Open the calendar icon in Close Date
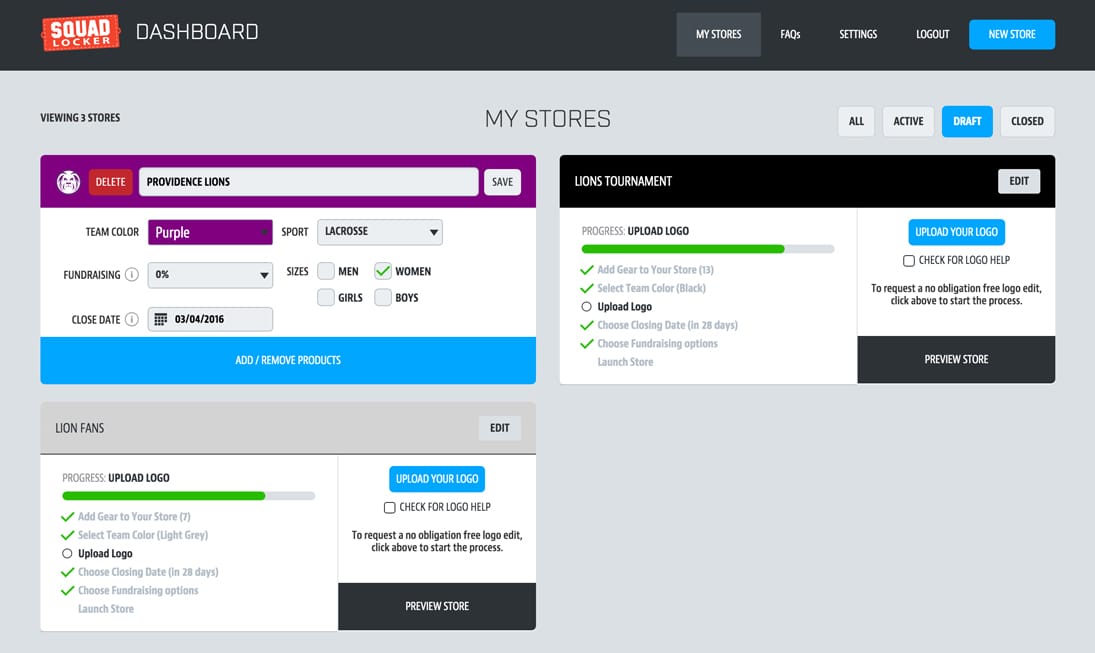This screenshot has height=653, width=1095. 161,319
